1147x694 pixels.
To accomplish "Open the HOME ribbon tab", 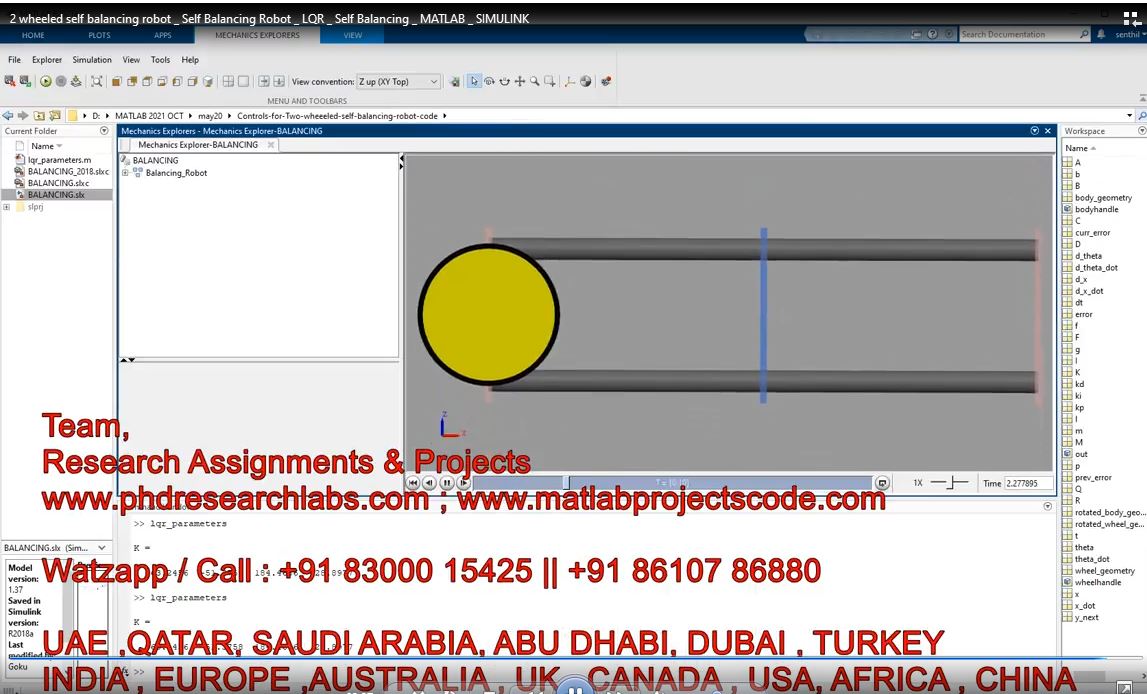I will pos(33,35).
